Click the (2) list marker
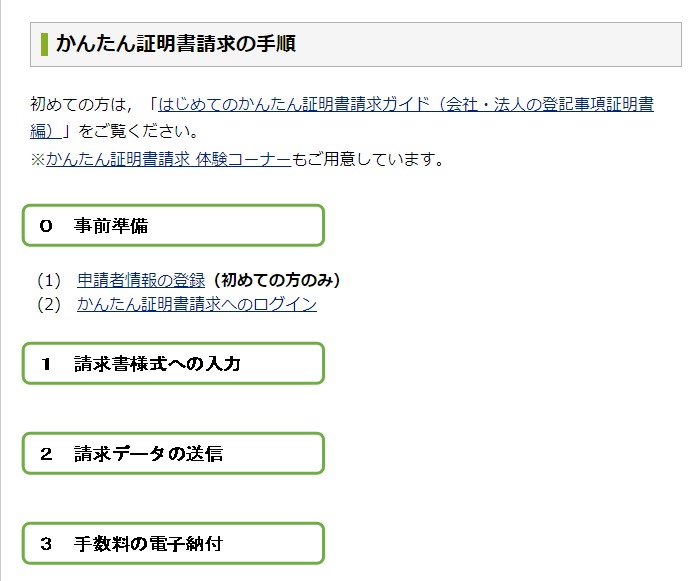The height and width of the screenshot is (581, 695). pos(49,304)
